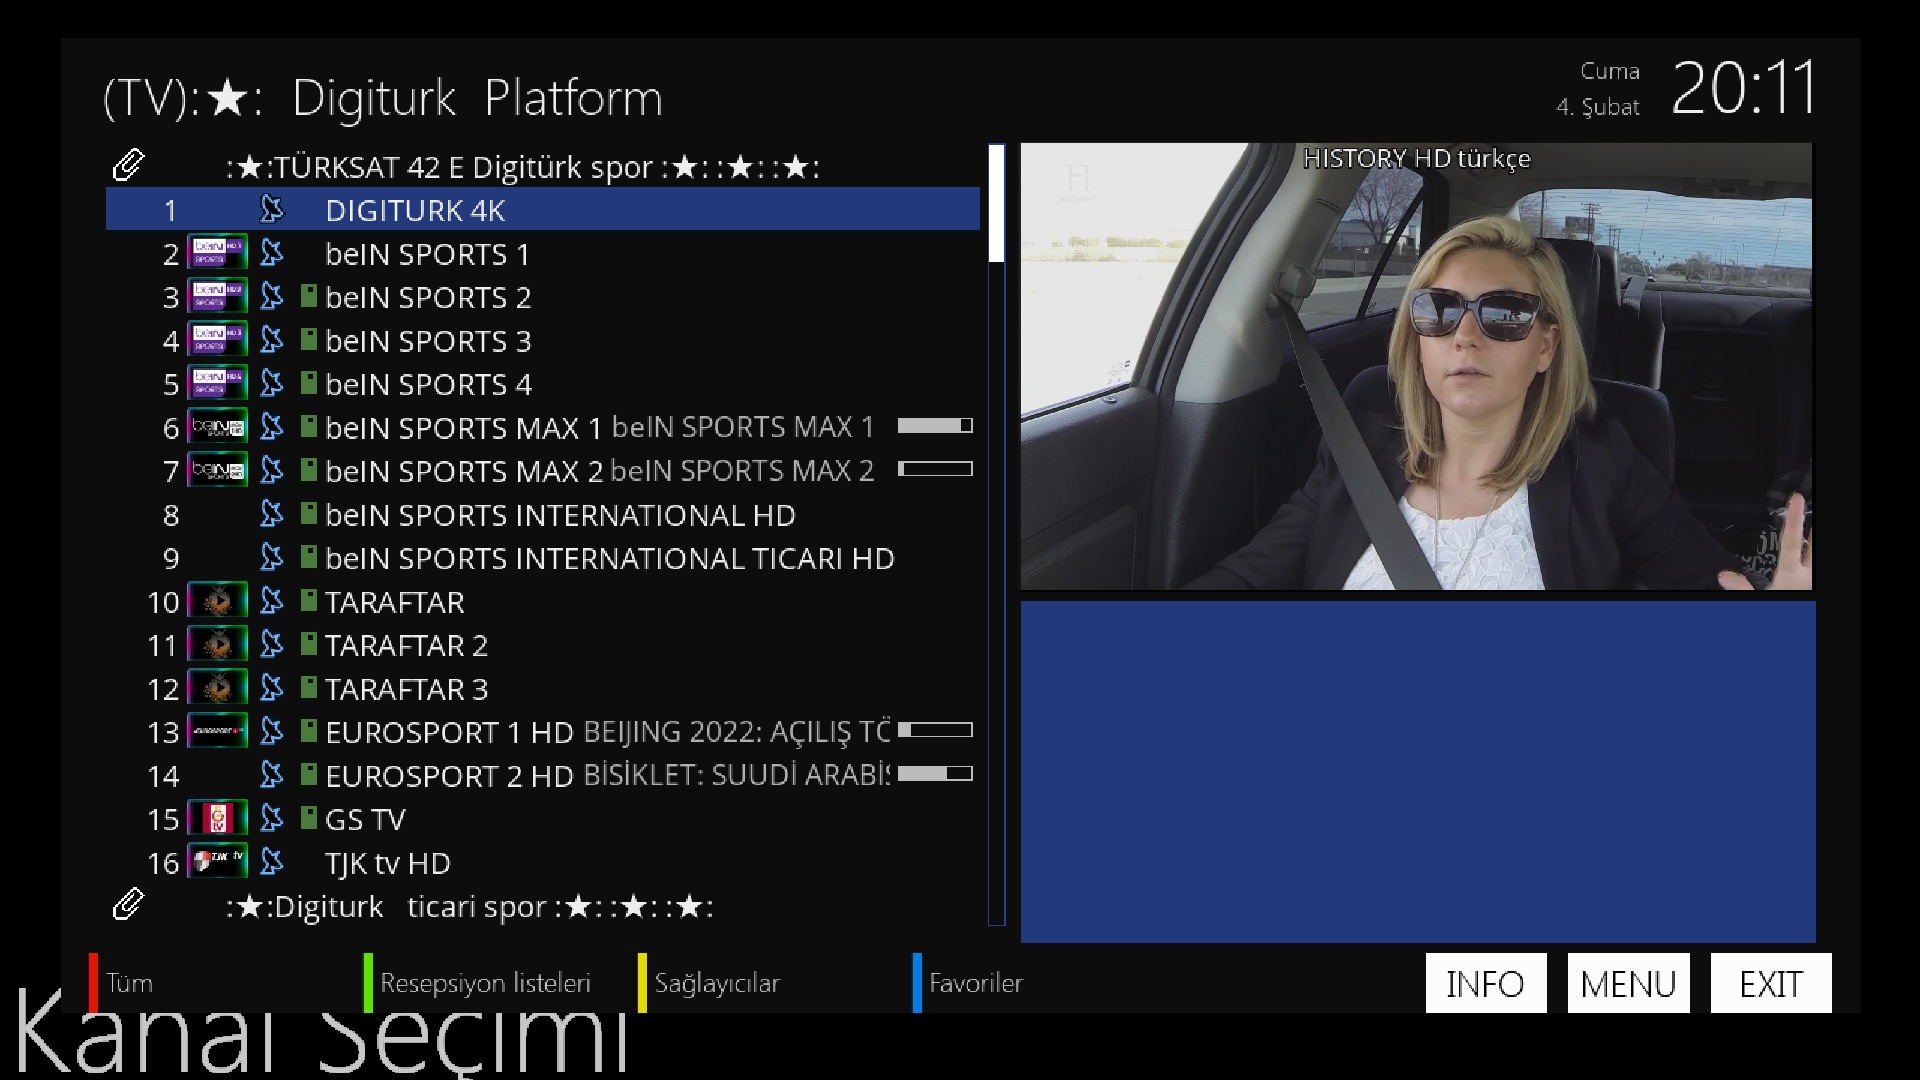Screen dimensions: 1920x1080
Task: Click the paperclip marker icon for Digiturk ticari spor
Action: pos(128,905)
